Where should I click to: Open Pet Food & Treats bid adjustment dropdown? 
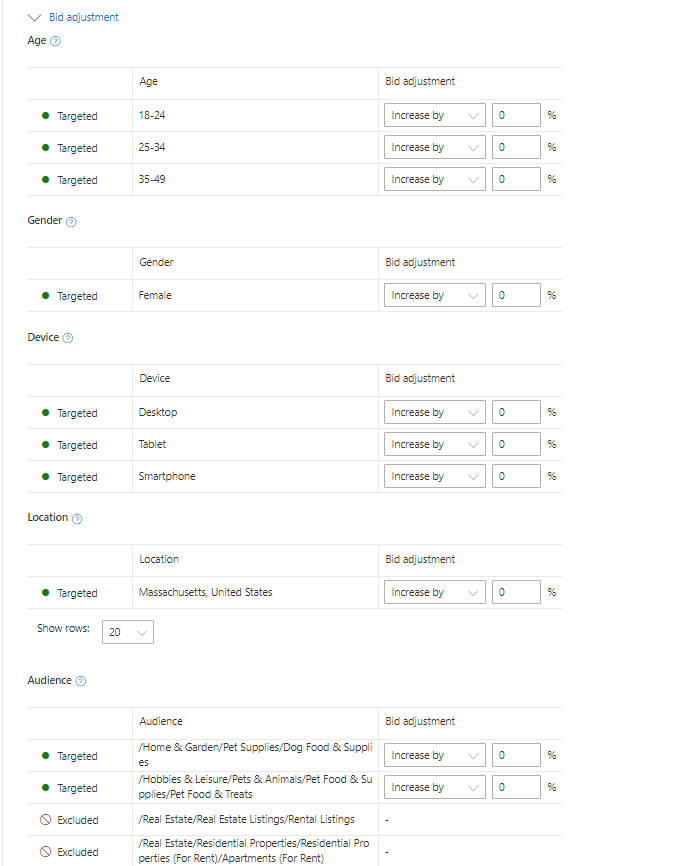point(434,788)
